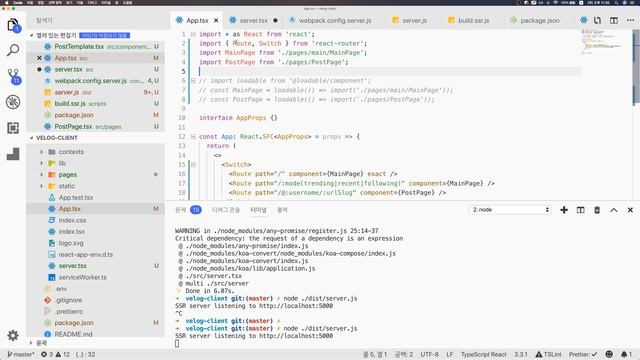Open the Extensions view in activity bar
Image resolution: width=640 pixels, height=360 pixels.
[x=13, y=128]
